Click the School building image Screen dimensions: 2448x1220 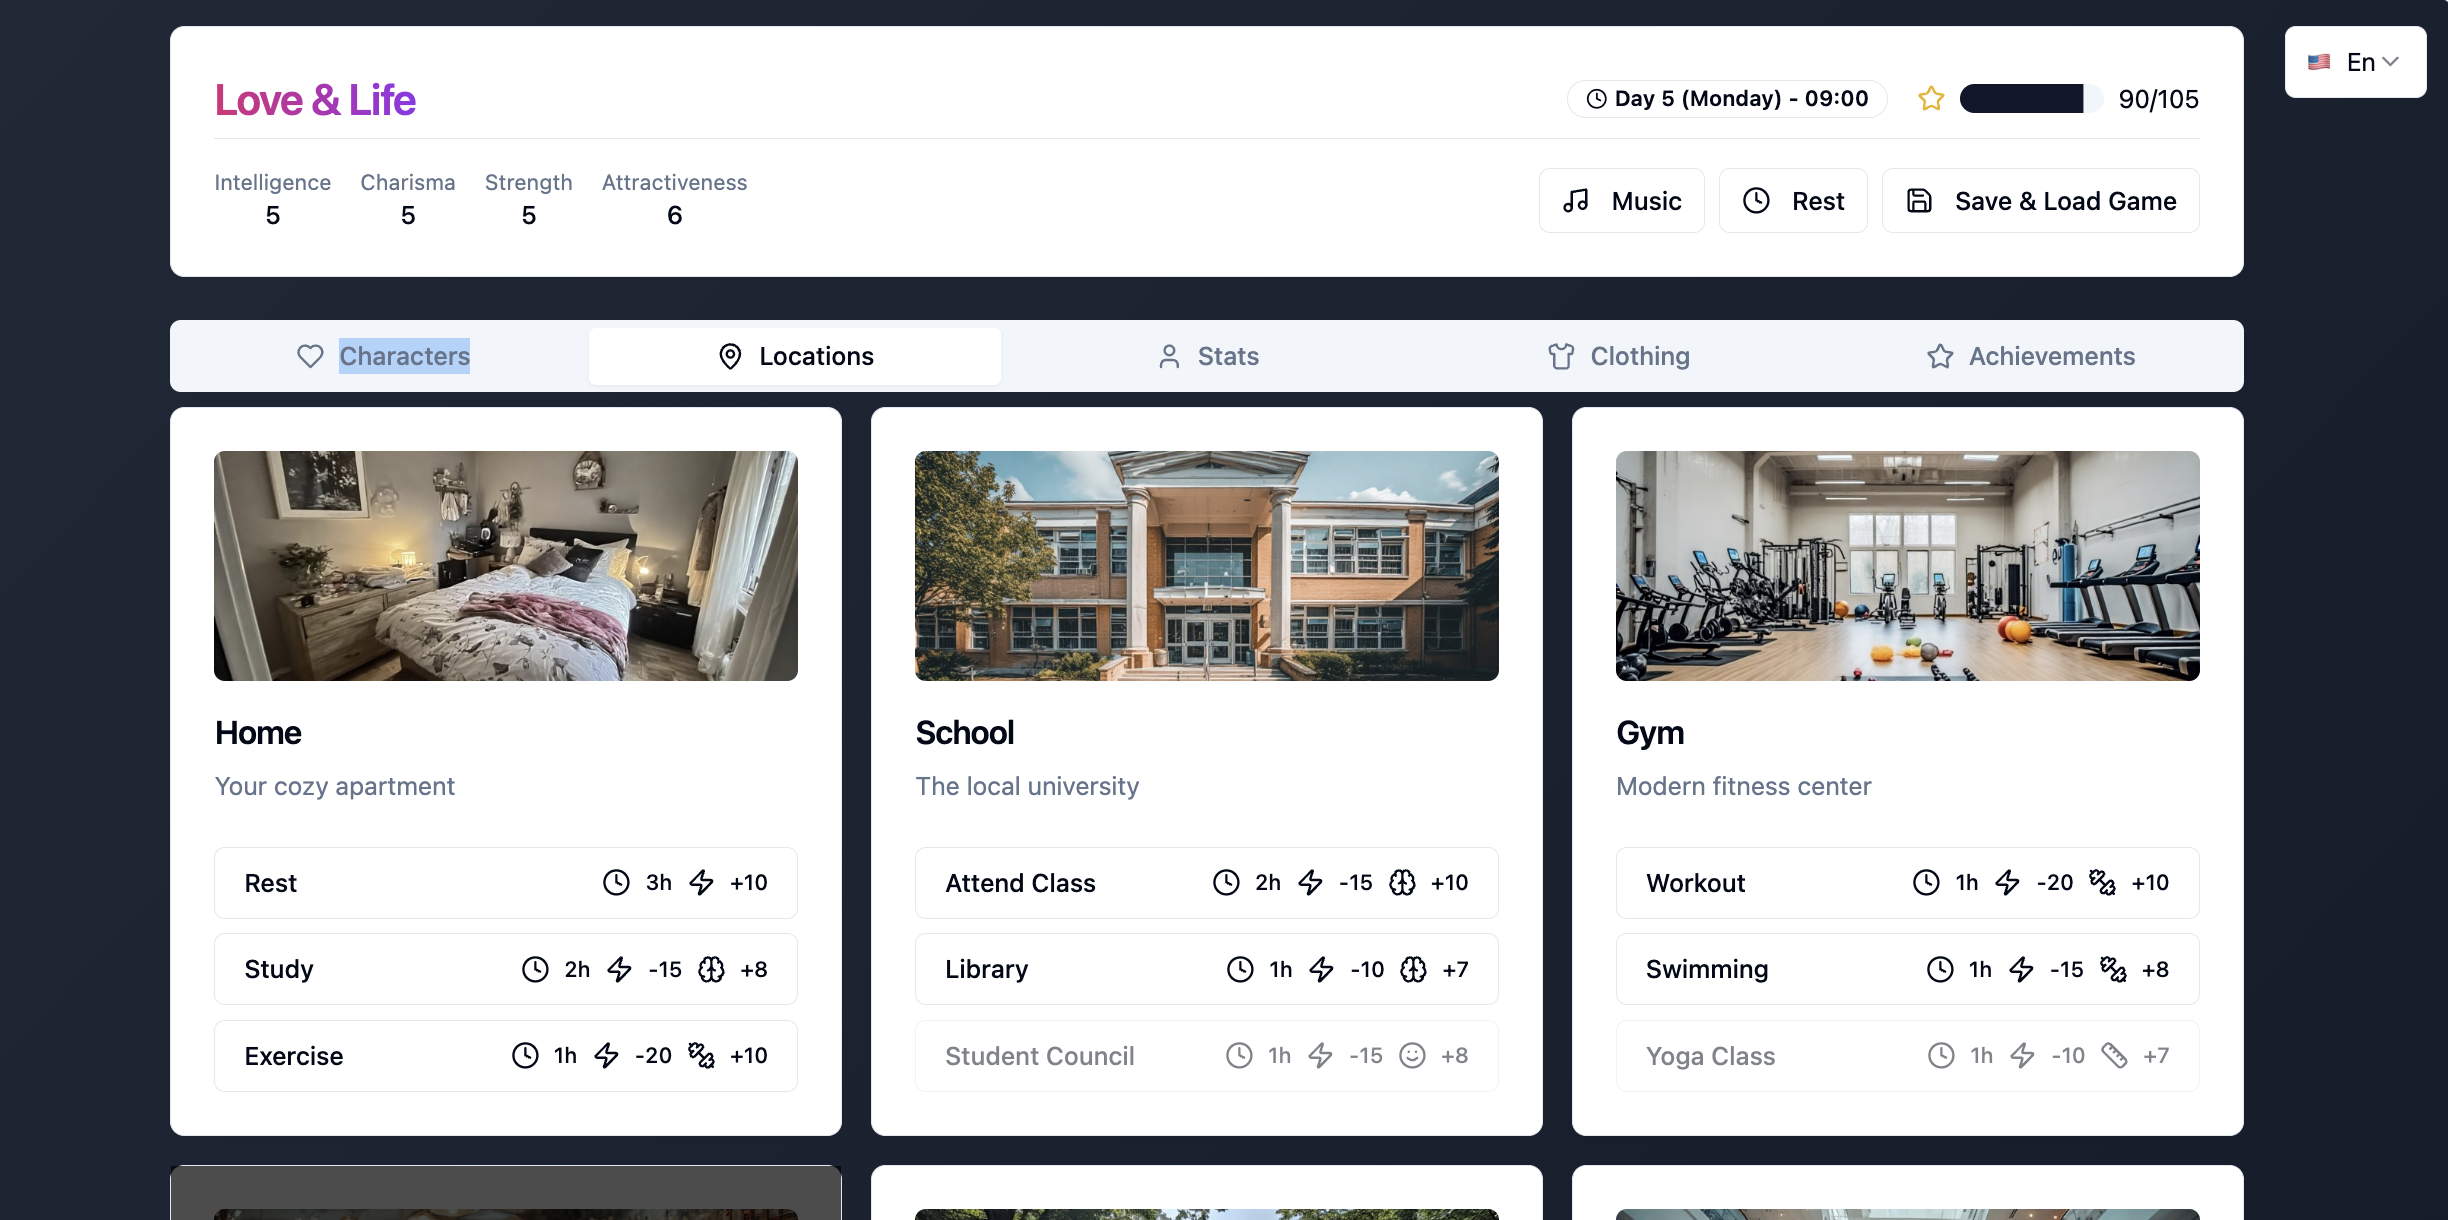point(1207,566)
